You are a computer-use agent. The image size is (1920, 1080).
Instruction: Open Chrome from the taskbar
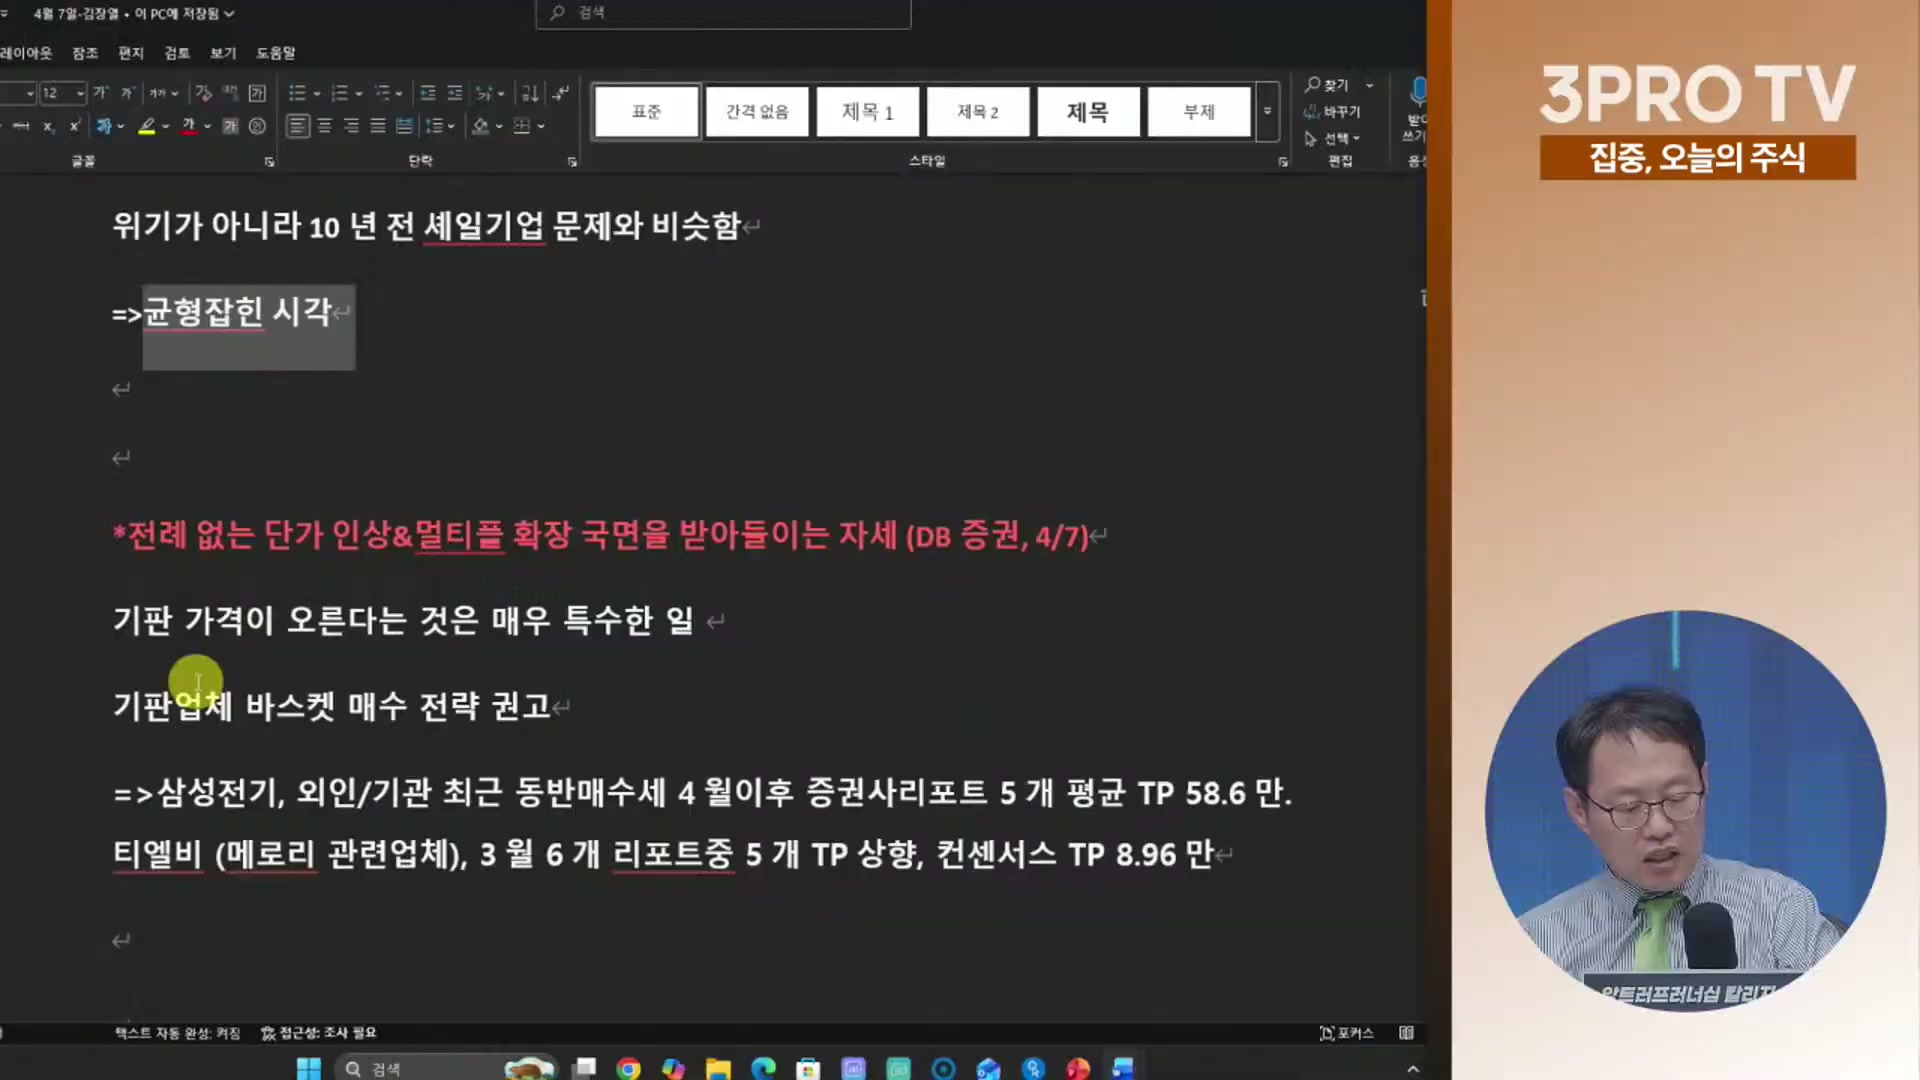tap(628, 1068)
